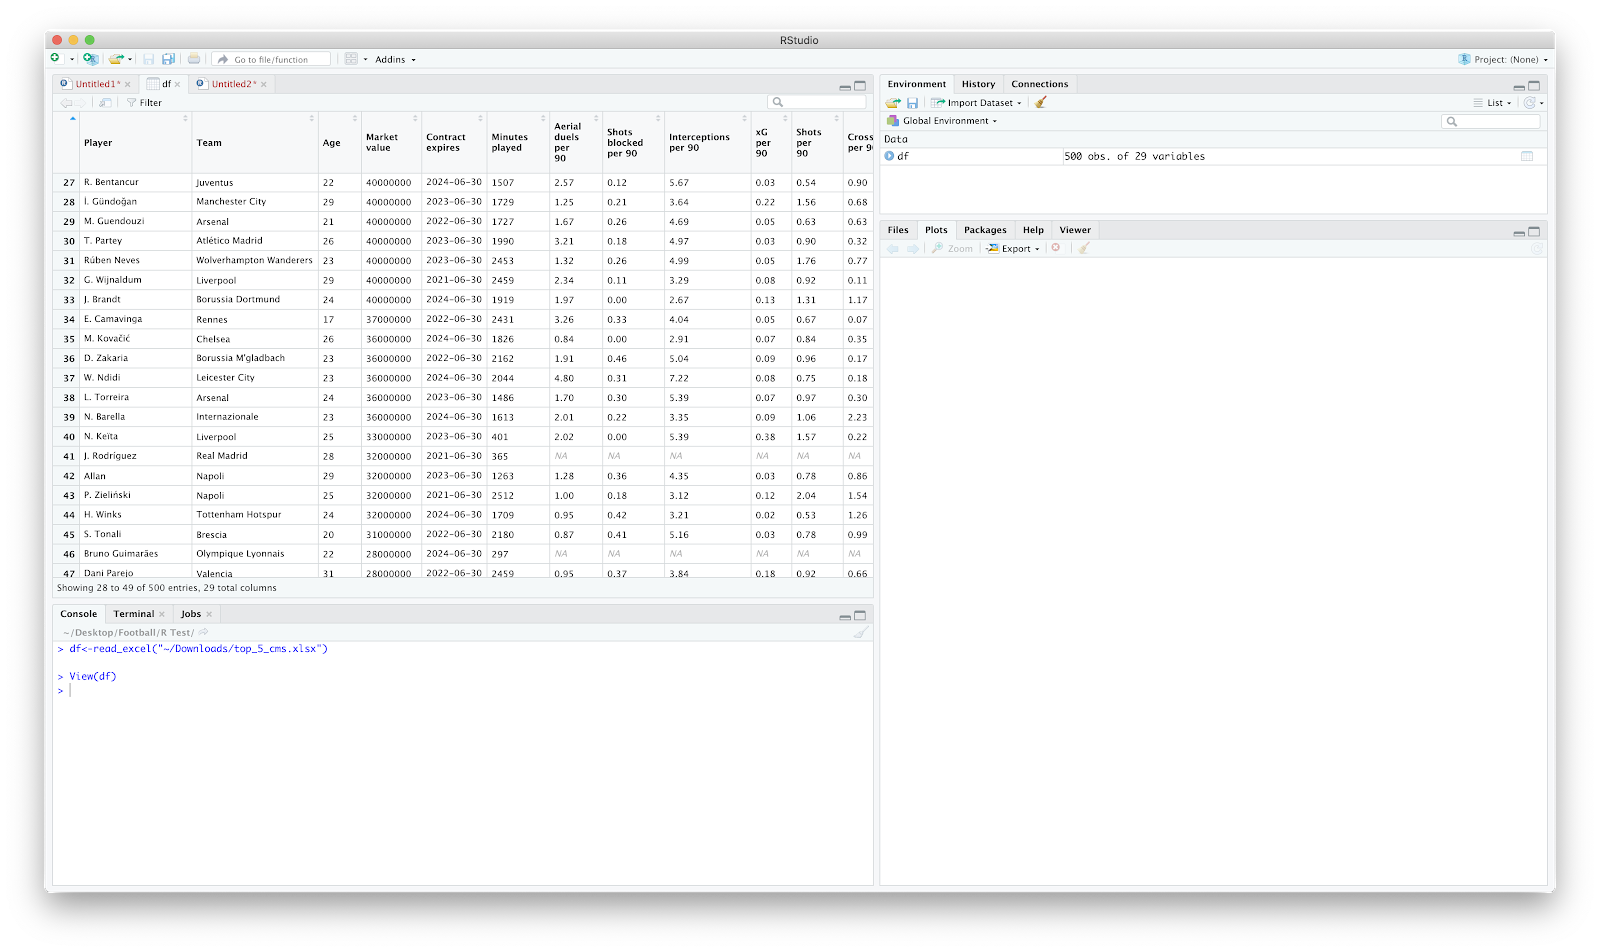Click the df view table icon

point(1527,156)
